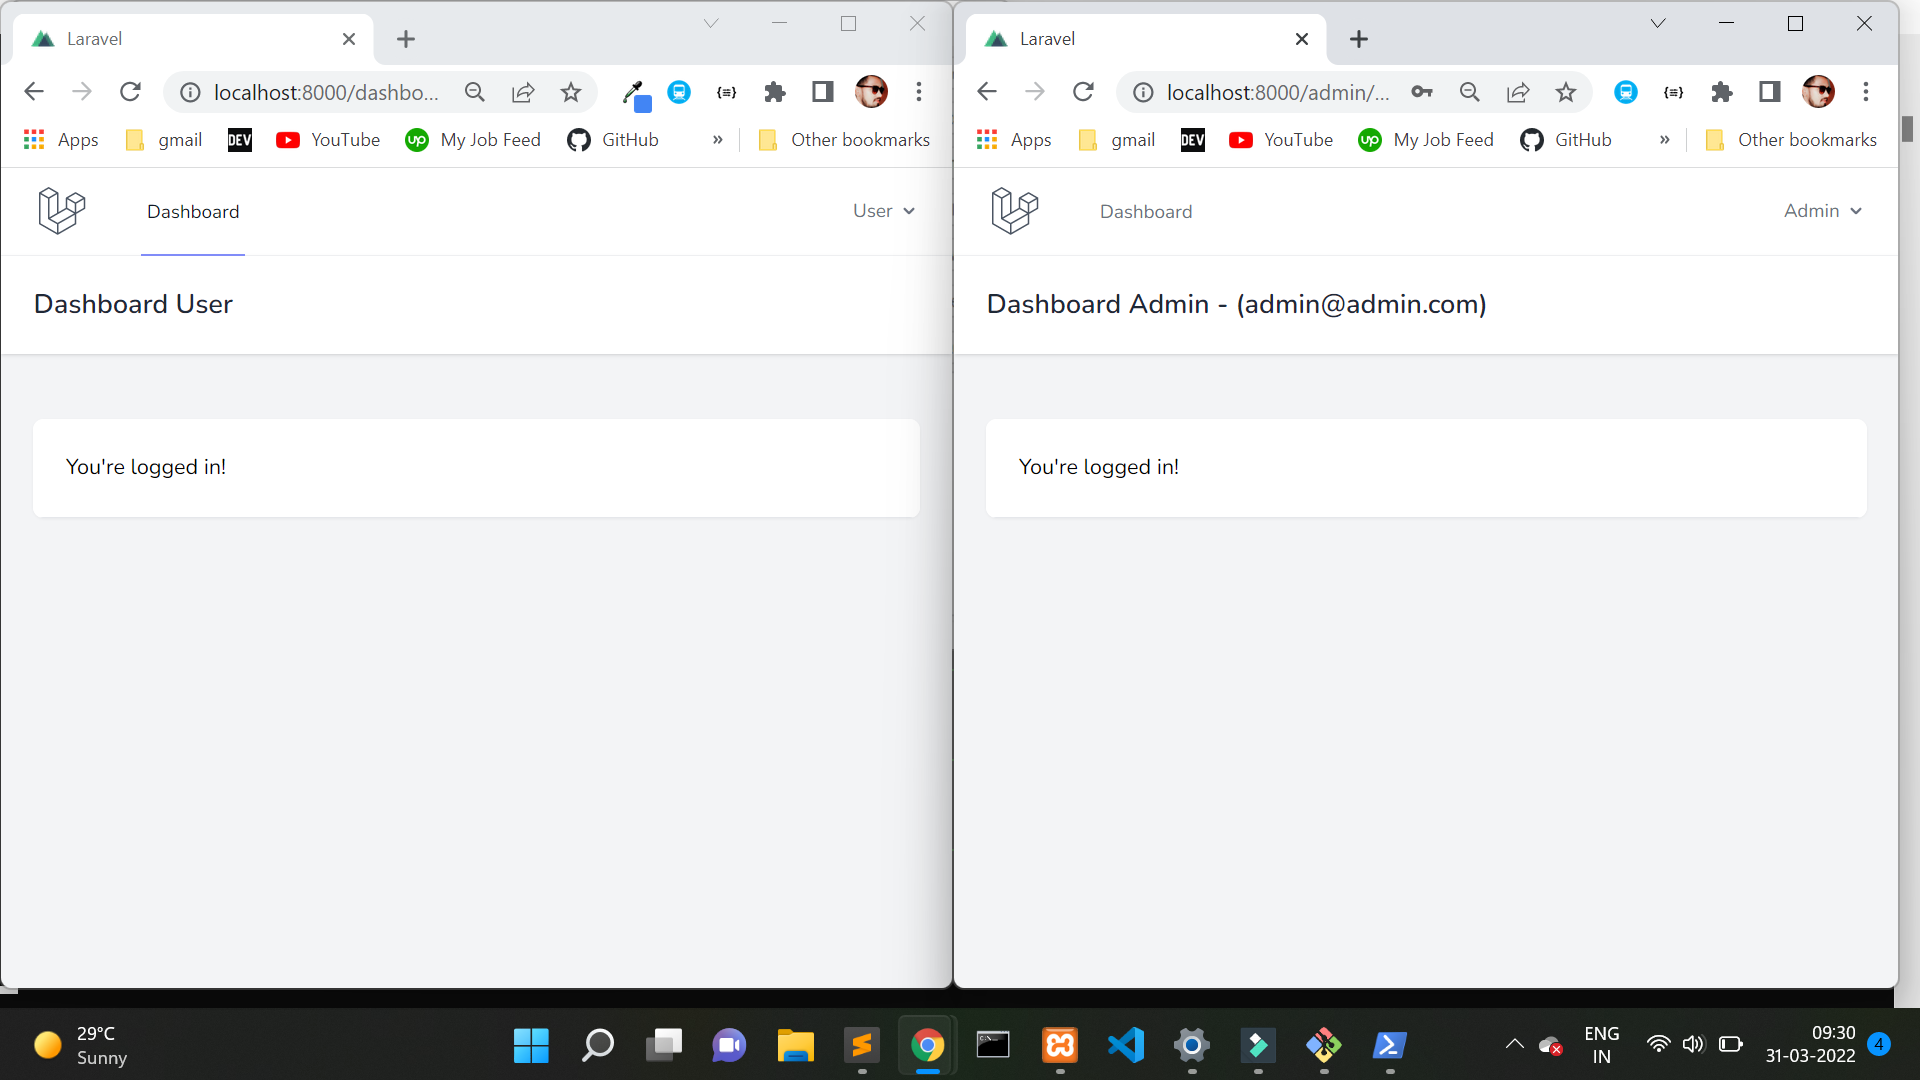Click the zoom magnifier icon in the left address bar
This screenshot has width=1920, height=1080.
coord(475,93)
